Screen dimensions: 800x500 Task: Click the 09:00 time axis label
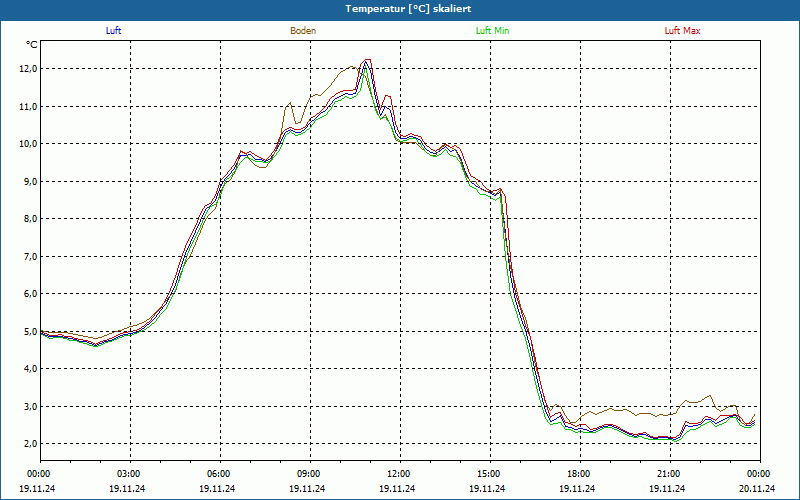(310, 473)
